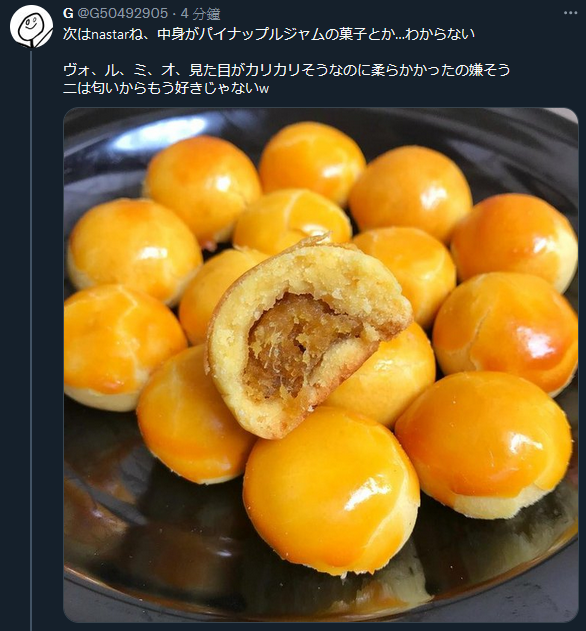Open the attached pineapple tart photo
The image size is (586, 631).
(321, 365)
